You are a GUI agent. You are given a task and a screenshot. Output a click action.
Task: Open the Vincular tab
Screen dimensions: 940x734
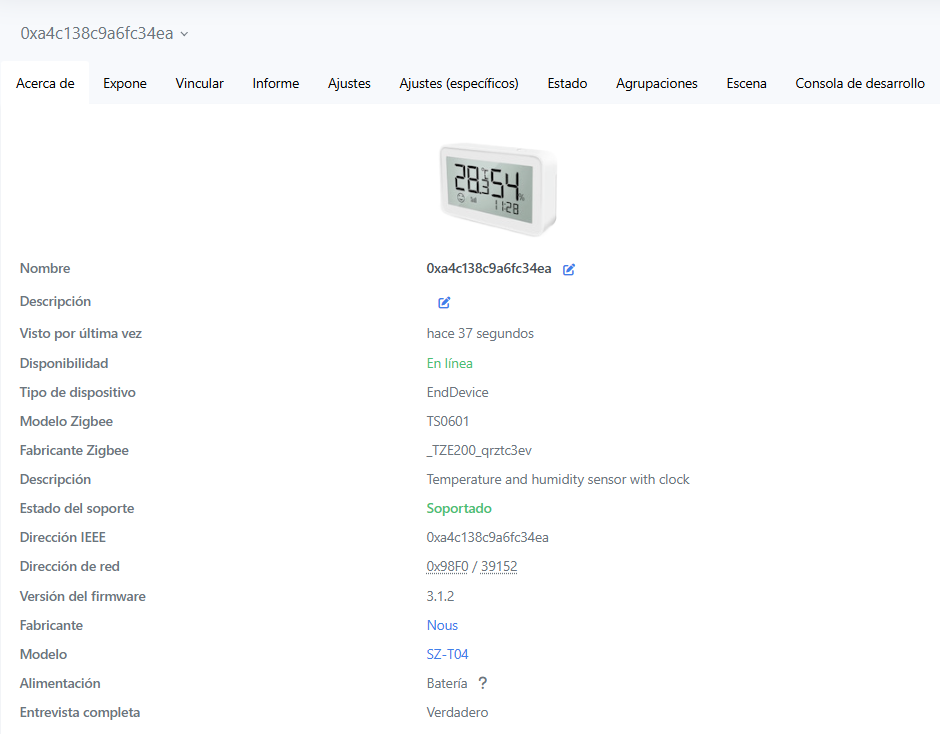[x=200, y=83]
